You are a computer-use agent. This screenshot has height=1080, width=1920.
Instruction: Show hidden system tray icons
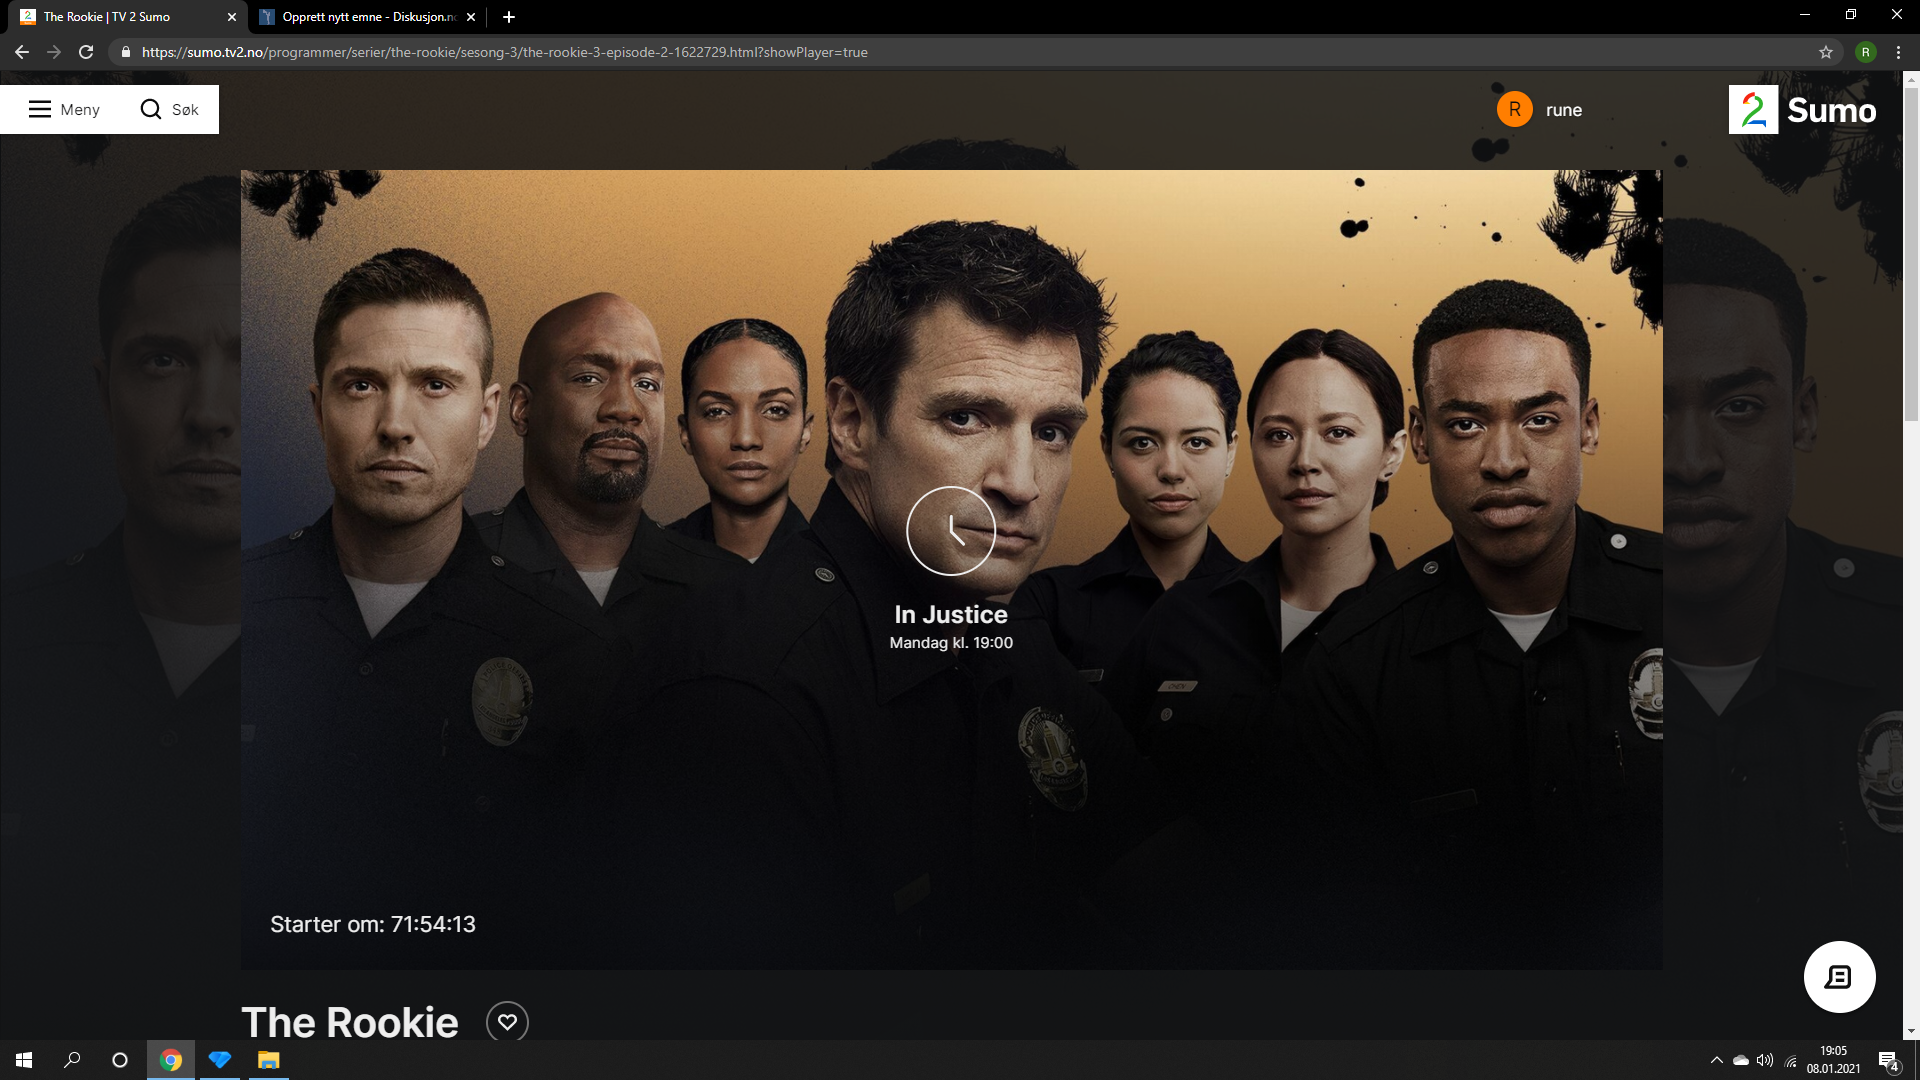pyautogui.click(x=1717, y=1060)
